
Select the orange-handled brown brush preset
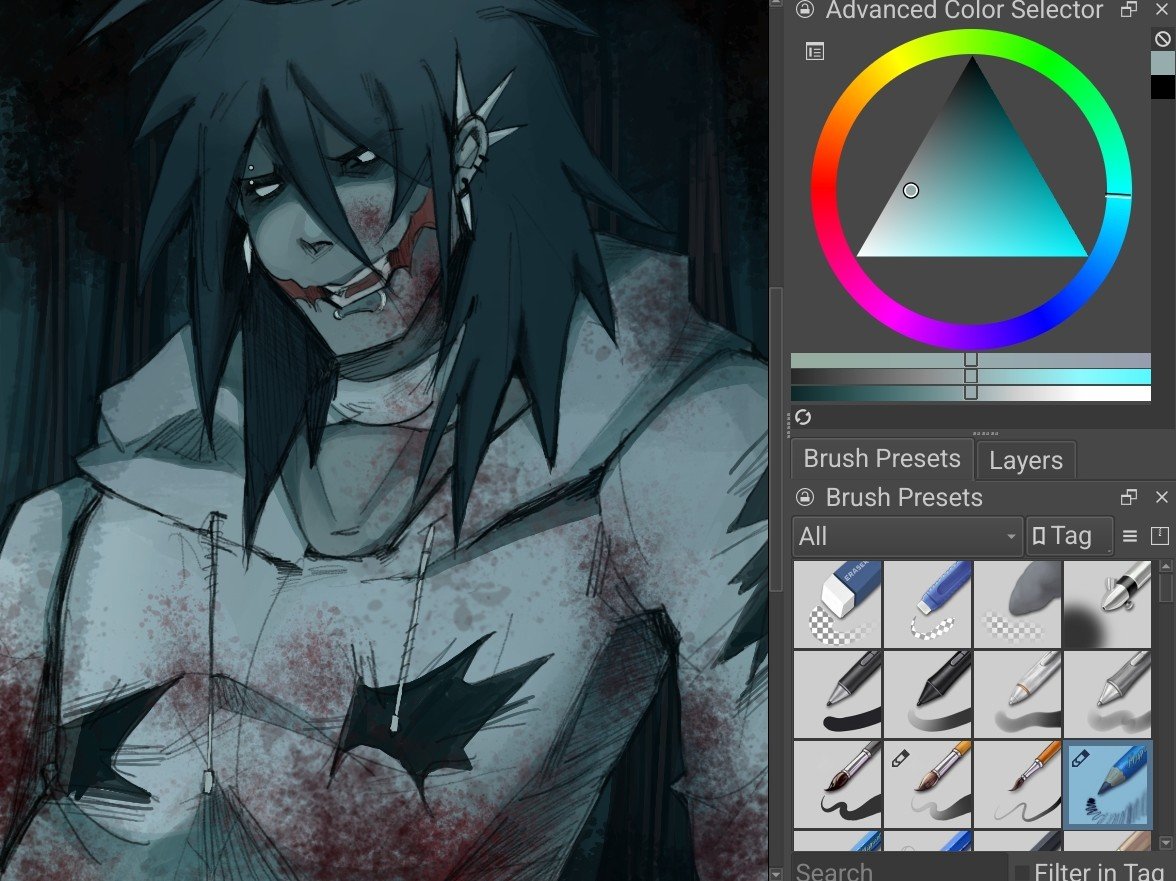click(928, 784)
